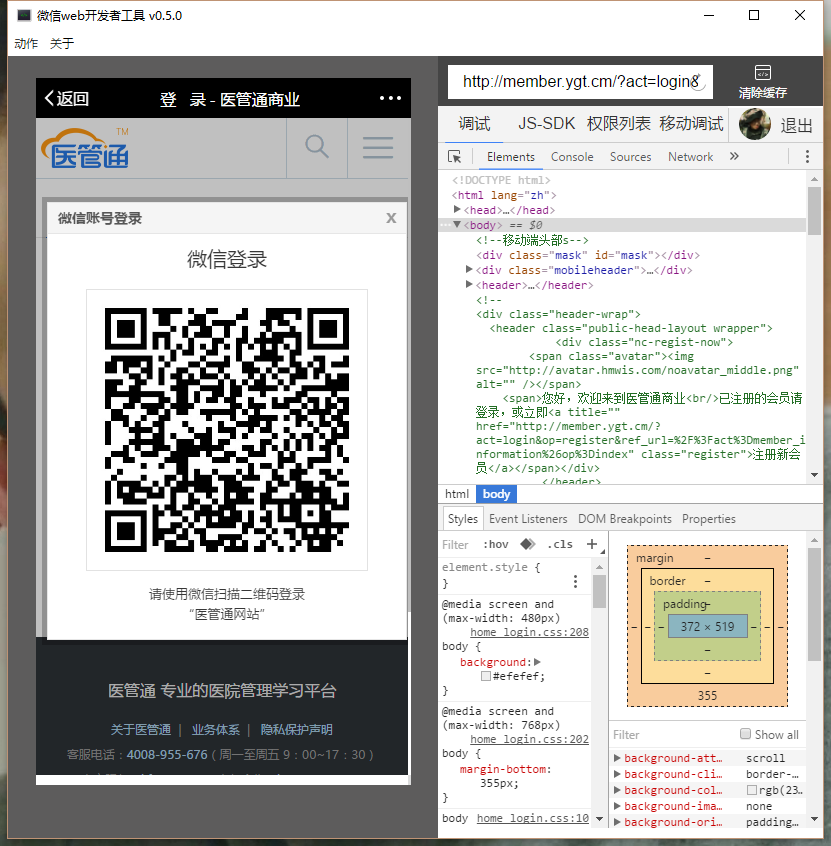This screenshot has width=831, height=846.
Task: Close the WeChat login dialog with X
Action: [x=391, y=218]
